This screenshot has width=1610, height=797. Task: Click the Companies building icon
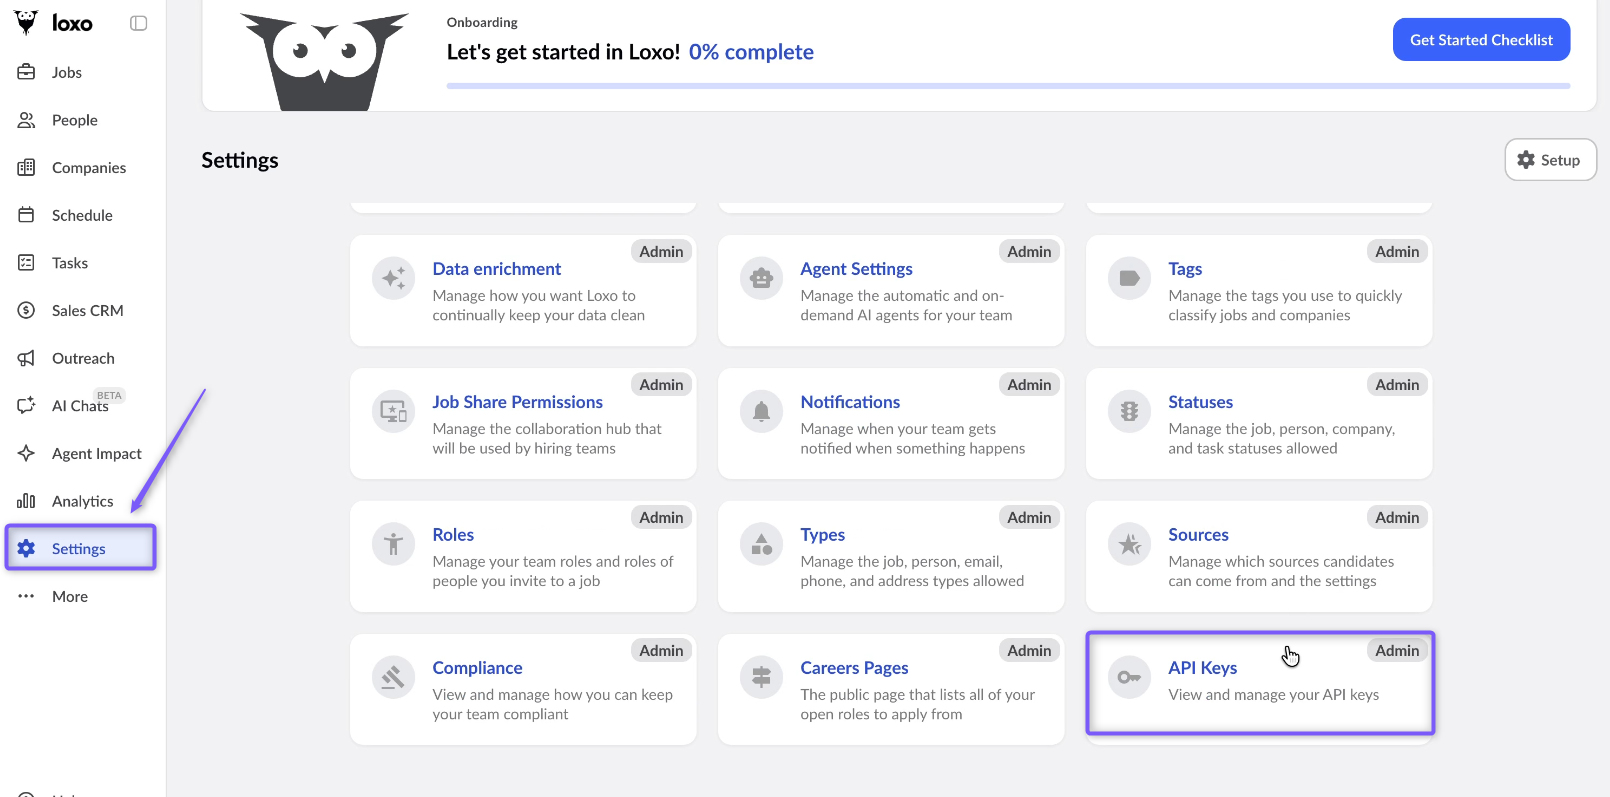[27, 167]
